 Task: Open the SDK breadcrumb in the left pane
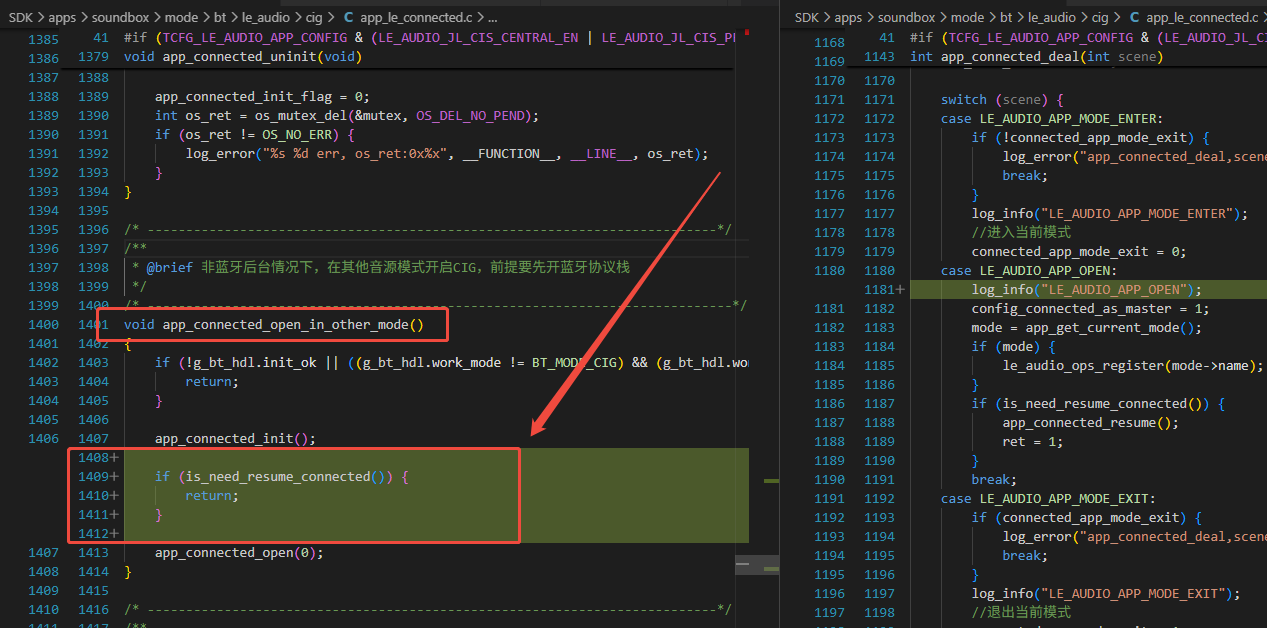pyautogui.click(x=22, y=17)
